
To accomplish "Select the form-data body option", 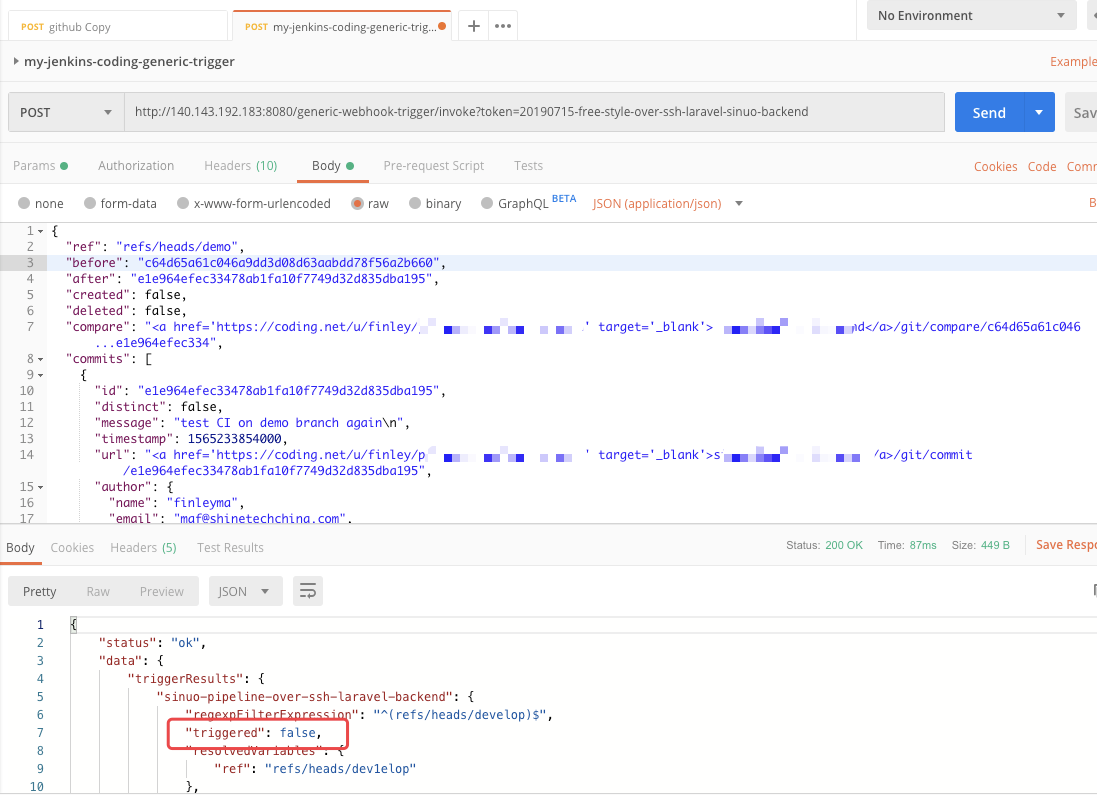I will coord(91,203).
